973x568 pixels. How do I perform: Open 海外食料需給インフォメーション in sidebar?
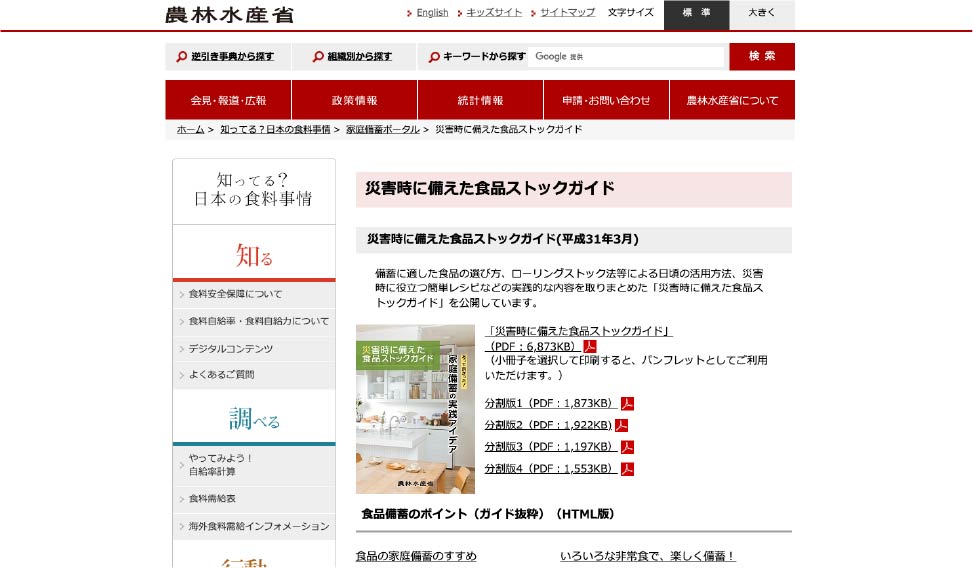point(254,526)
